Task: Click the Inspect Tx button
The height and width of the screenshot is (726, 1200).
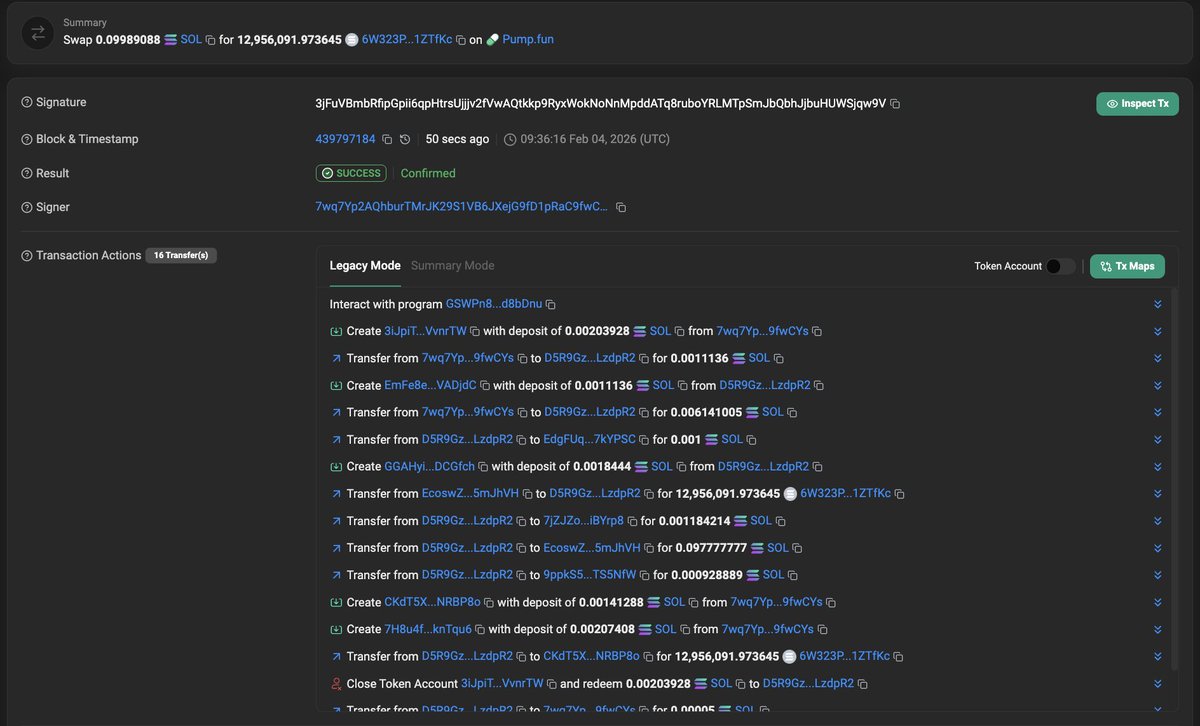Action: (1137, 104)
